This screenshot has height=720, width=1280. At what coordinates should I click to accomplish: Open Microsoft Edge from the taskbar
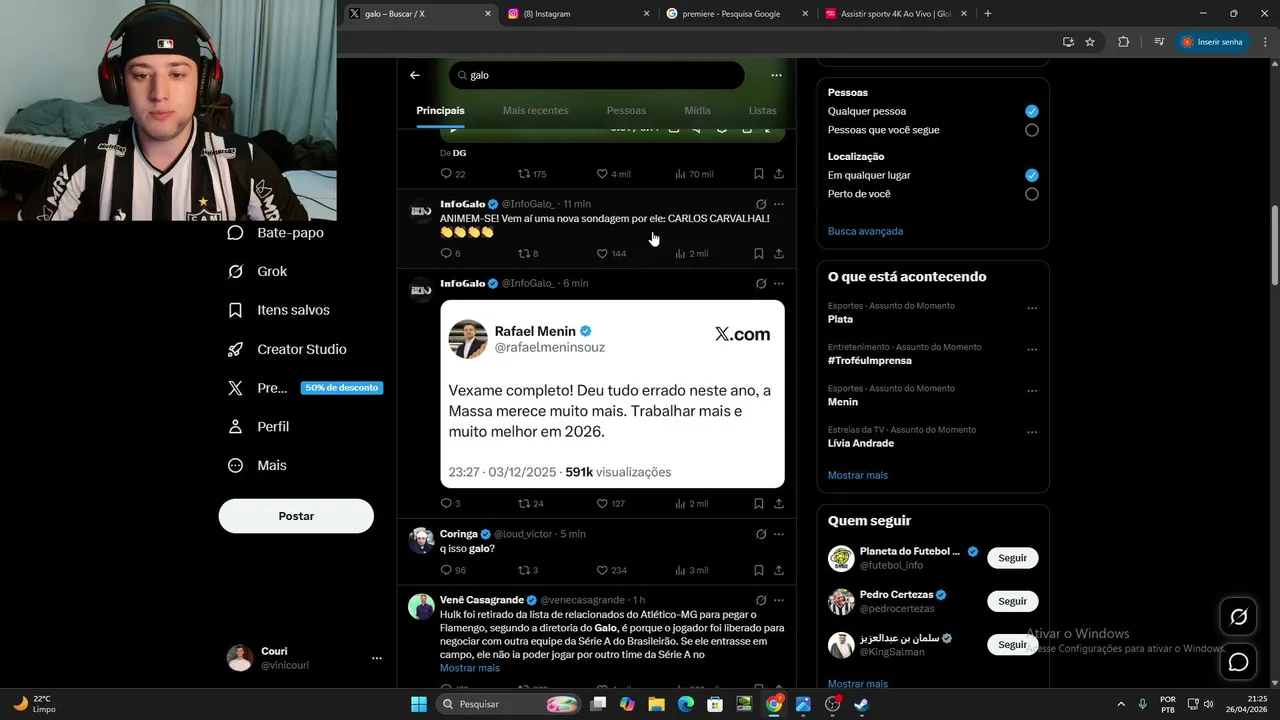coord(686,704)
